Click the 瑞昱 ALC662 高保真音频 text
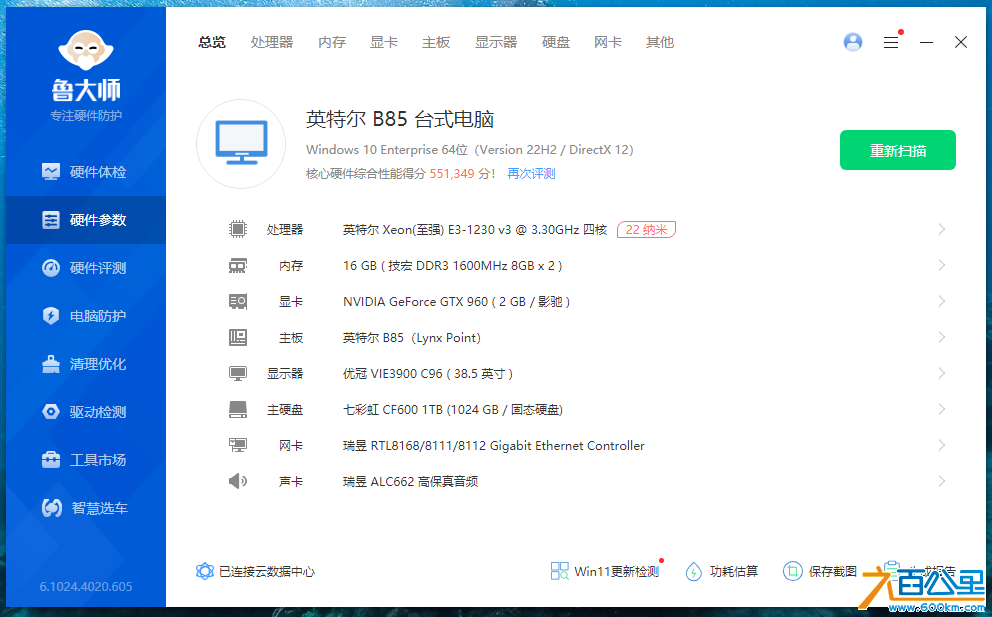This screenshot has width=992, height=617. point(410,482)
